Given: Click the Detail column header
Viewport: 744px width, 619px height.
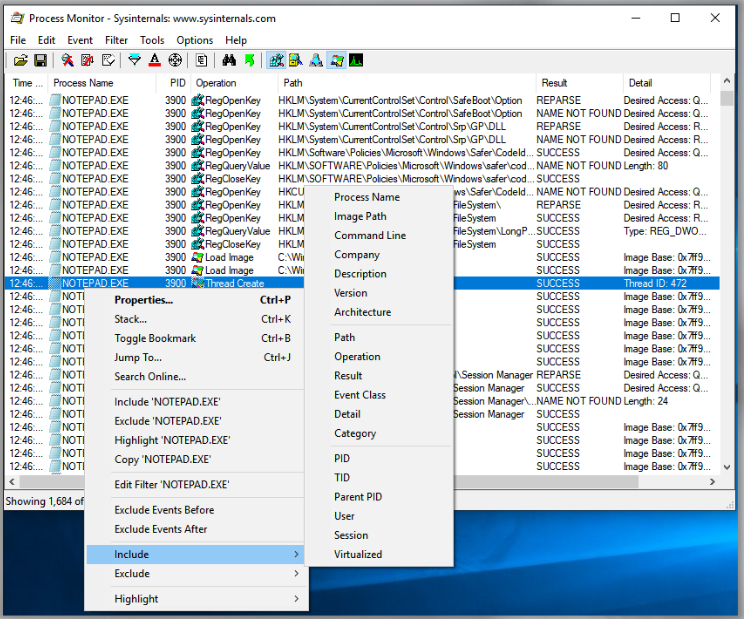Looking at the screenshot, I should (667, 83).
